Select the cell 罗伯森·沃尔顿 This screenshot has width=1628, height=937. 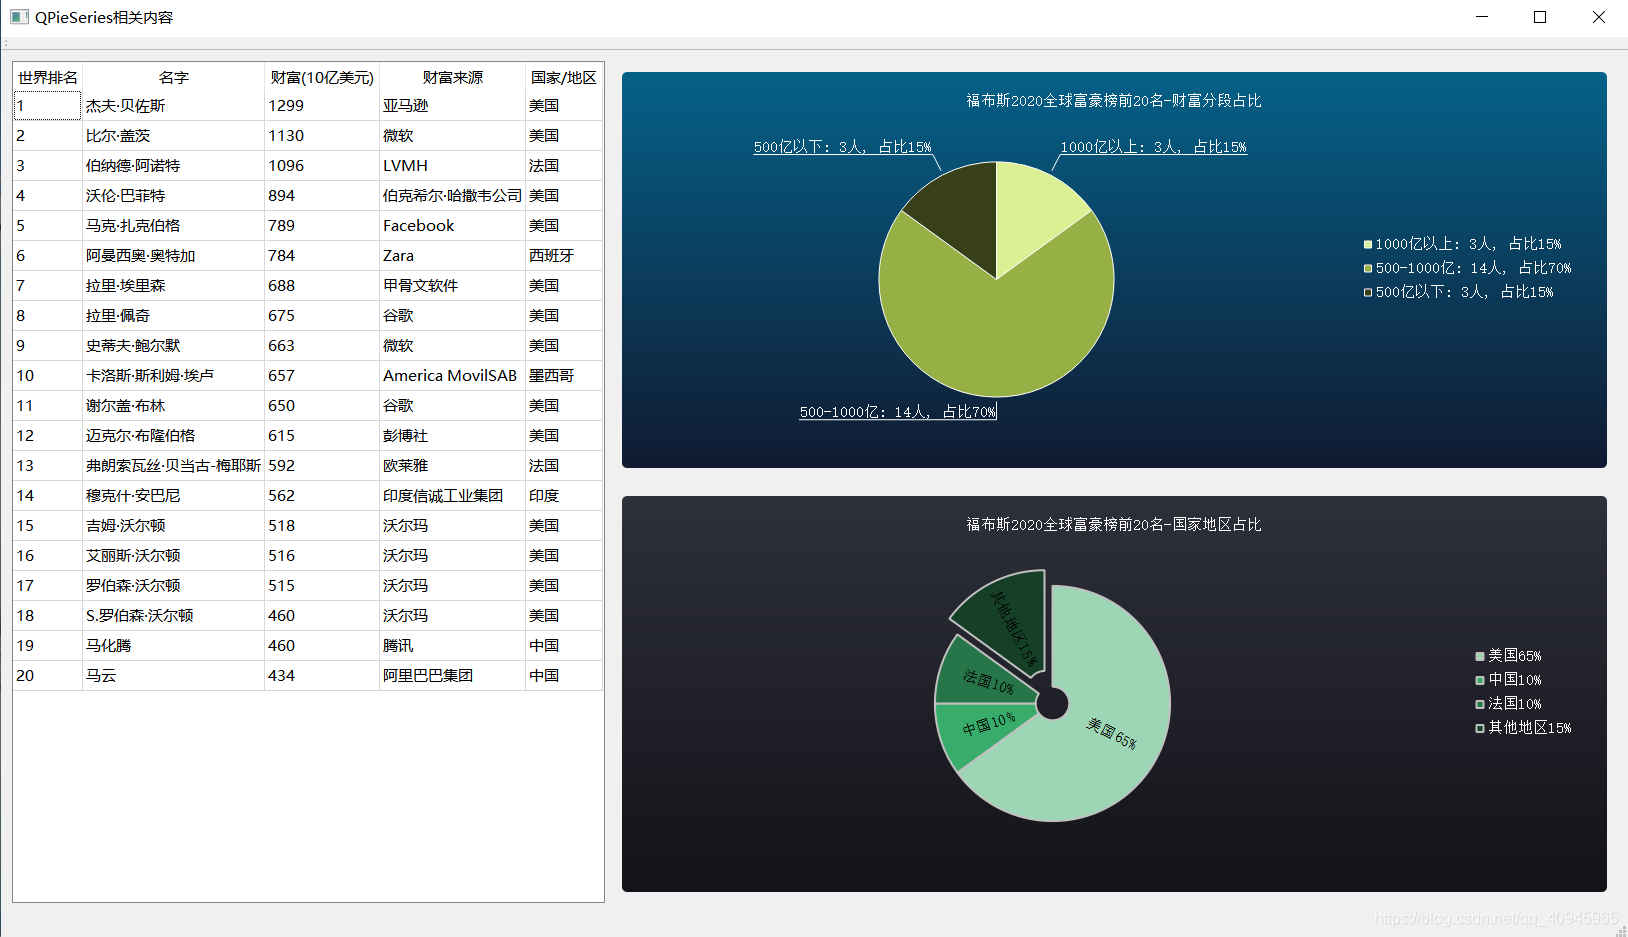173,586
